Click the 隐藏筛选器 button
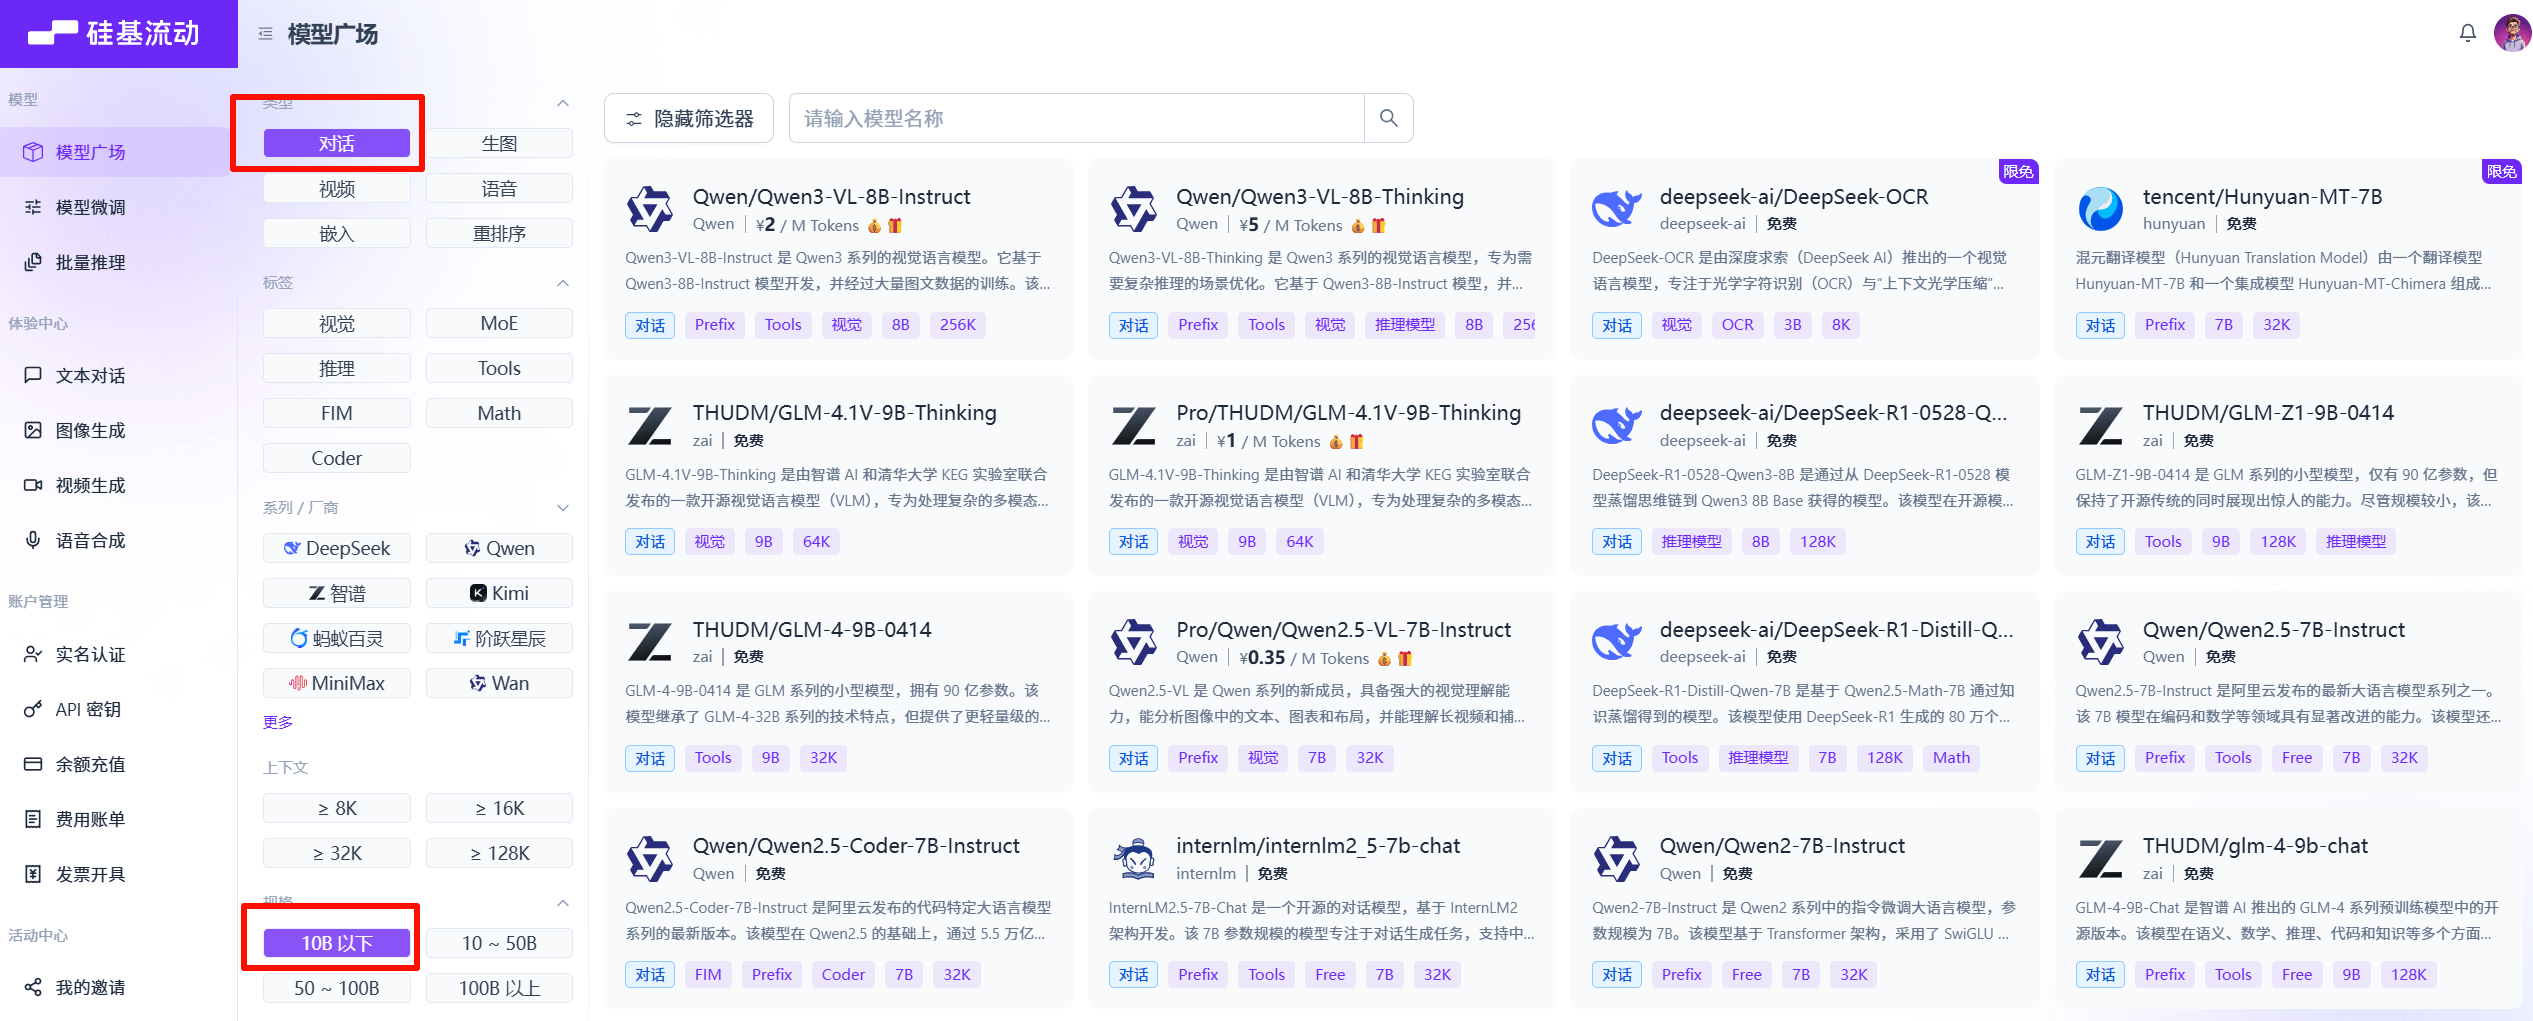The width and height of the screenshot is (2533, 1021). pyautogui.click(x=688, y=118)
